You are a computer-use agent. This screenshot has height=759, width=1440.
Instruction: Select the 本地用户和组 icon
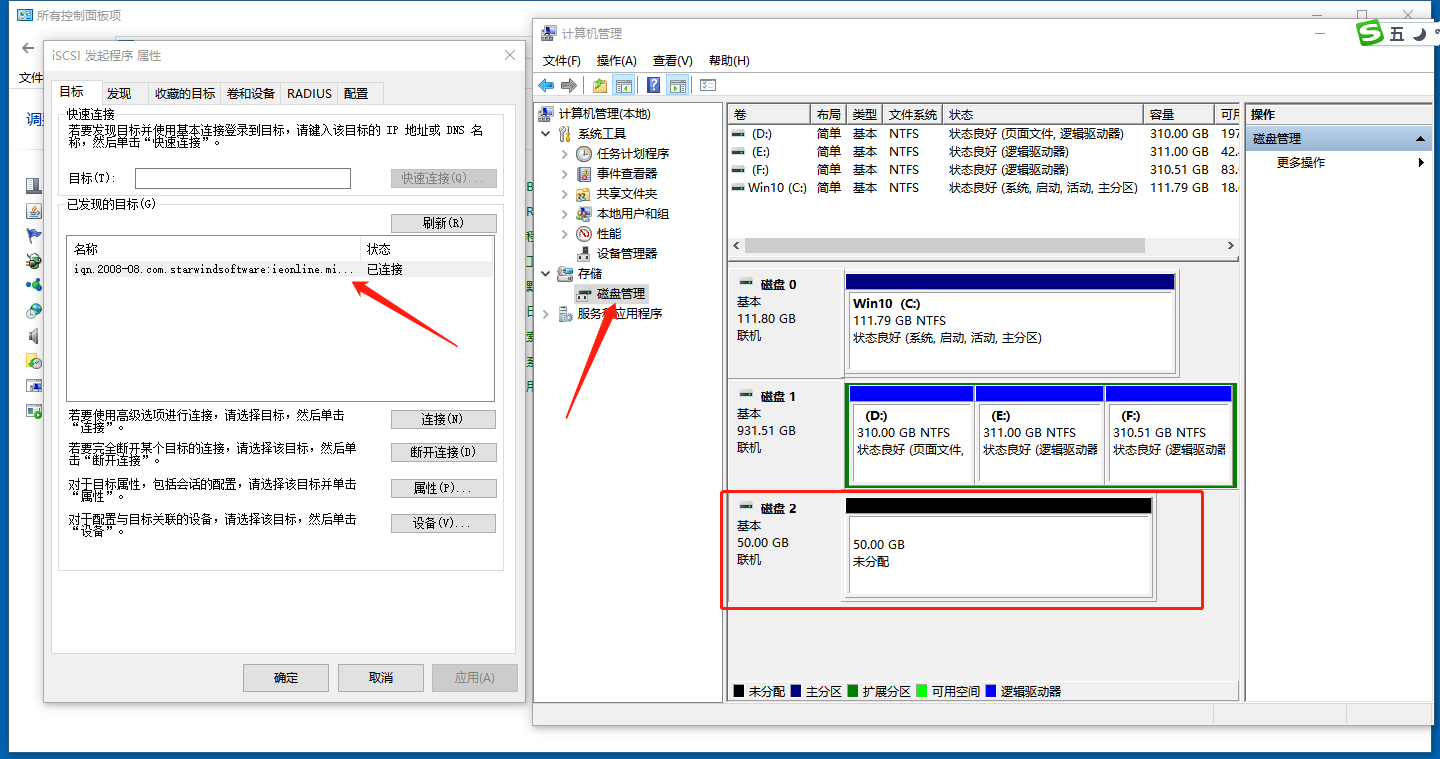click(x=584, y=213)
